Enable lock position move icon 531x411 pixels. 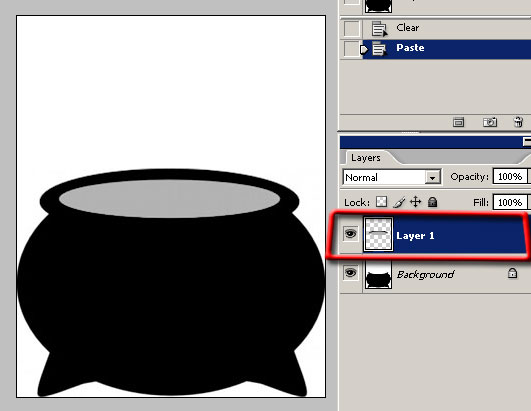click(416, 202)
